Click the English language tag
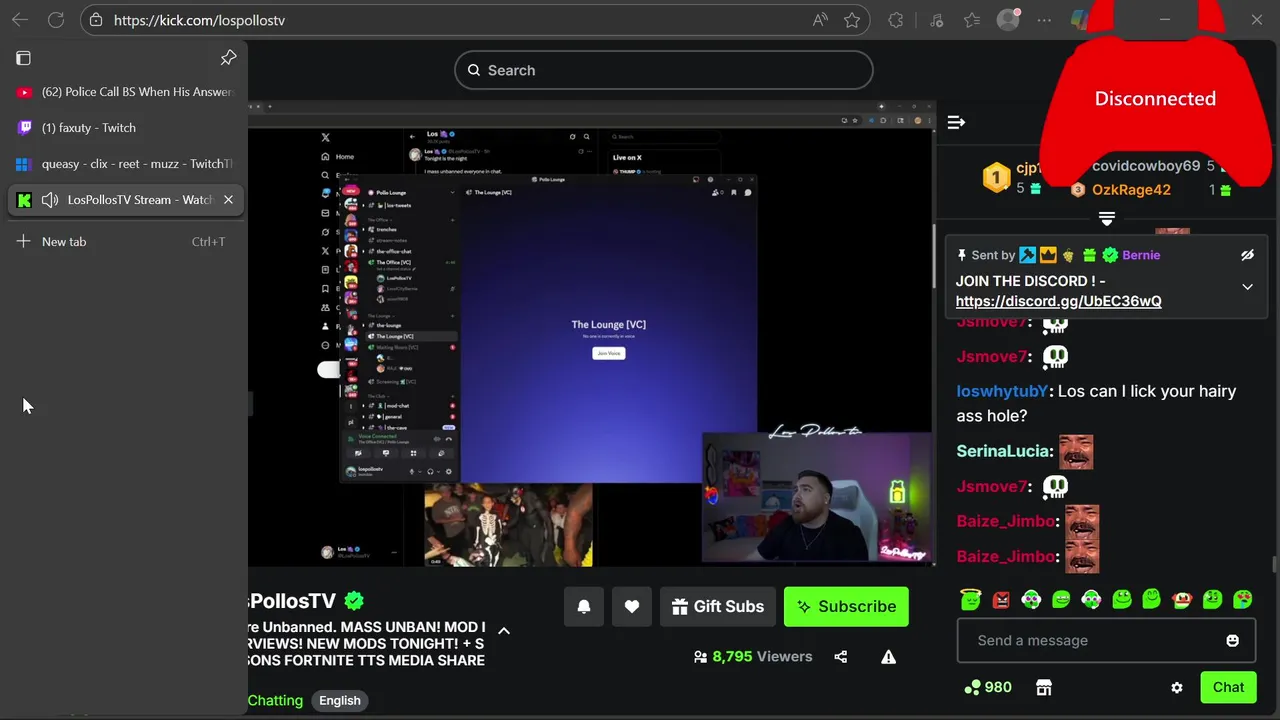Viewport: 1280px width, 720px height. pyautogui.click(x=340, y=700)
